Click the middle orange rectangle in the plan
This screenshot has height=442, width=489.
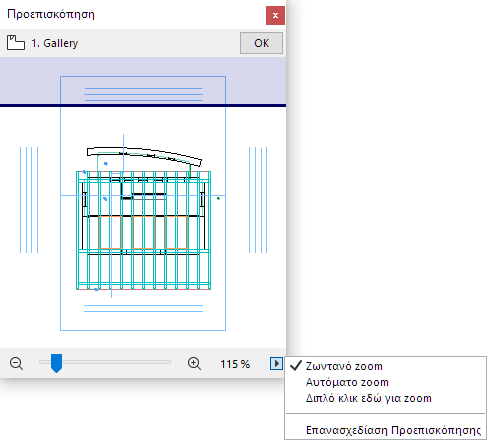pyautogui.click(x=144, y=232)
